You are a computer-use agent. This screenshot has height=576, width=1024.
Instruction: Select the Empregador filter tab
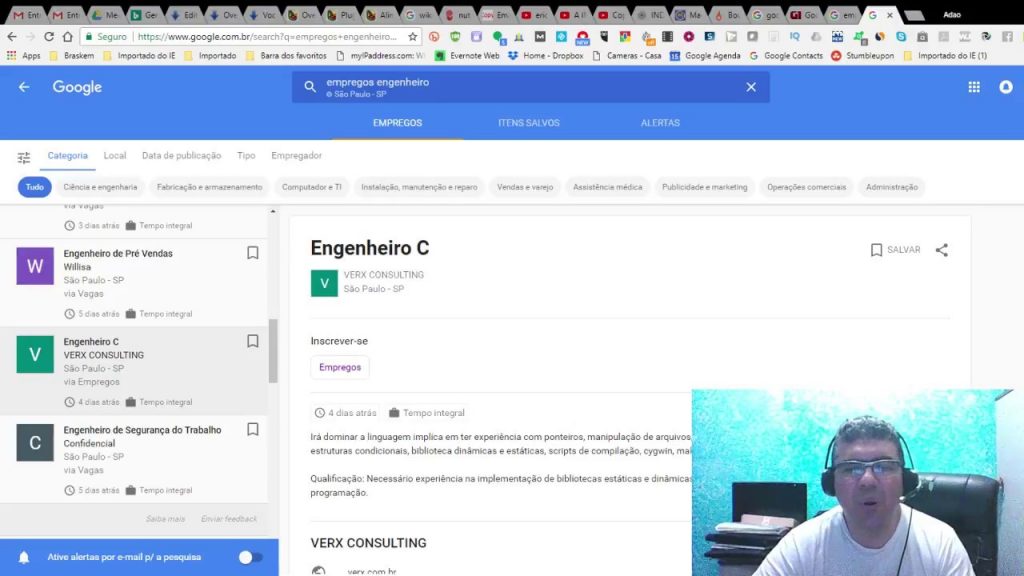coord(296,155)
